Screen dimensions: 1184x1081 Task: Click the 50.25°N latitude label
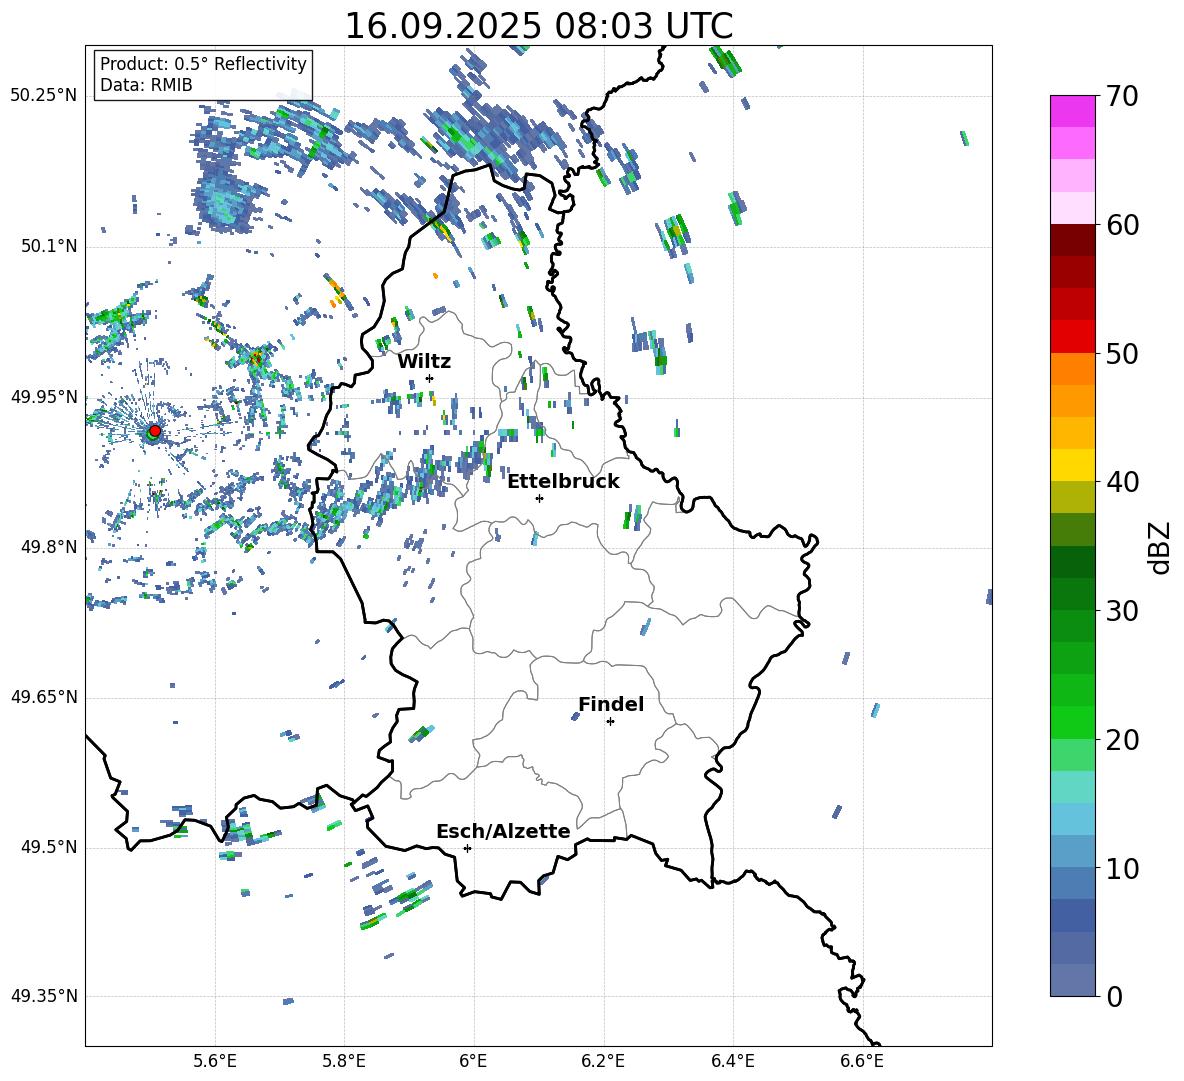tap(44, 96)
